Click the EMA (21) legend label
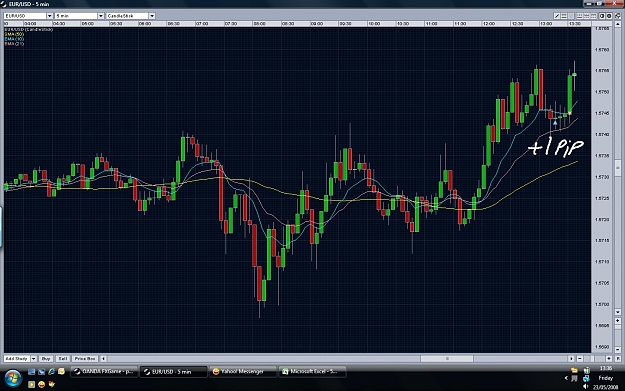This screenshot has width=625, height=391. (x=14, y=44)
